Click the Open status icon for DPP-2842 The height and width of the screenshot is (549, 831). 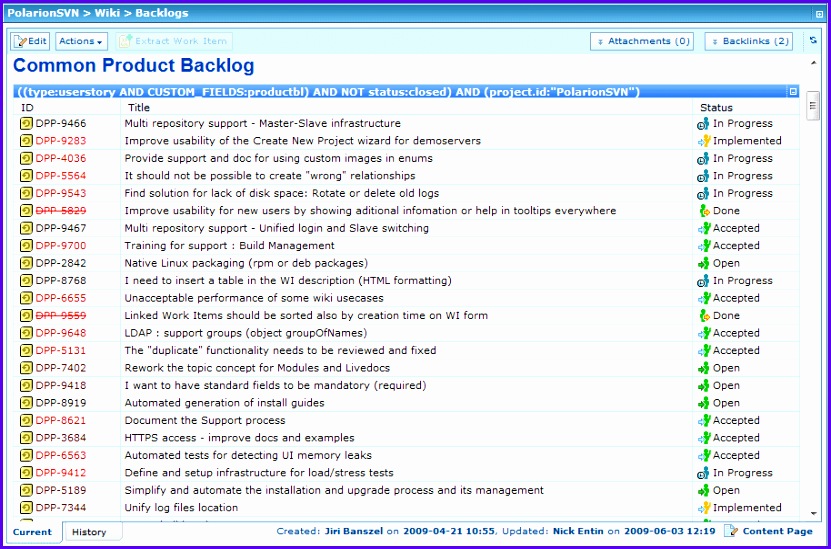703,264
